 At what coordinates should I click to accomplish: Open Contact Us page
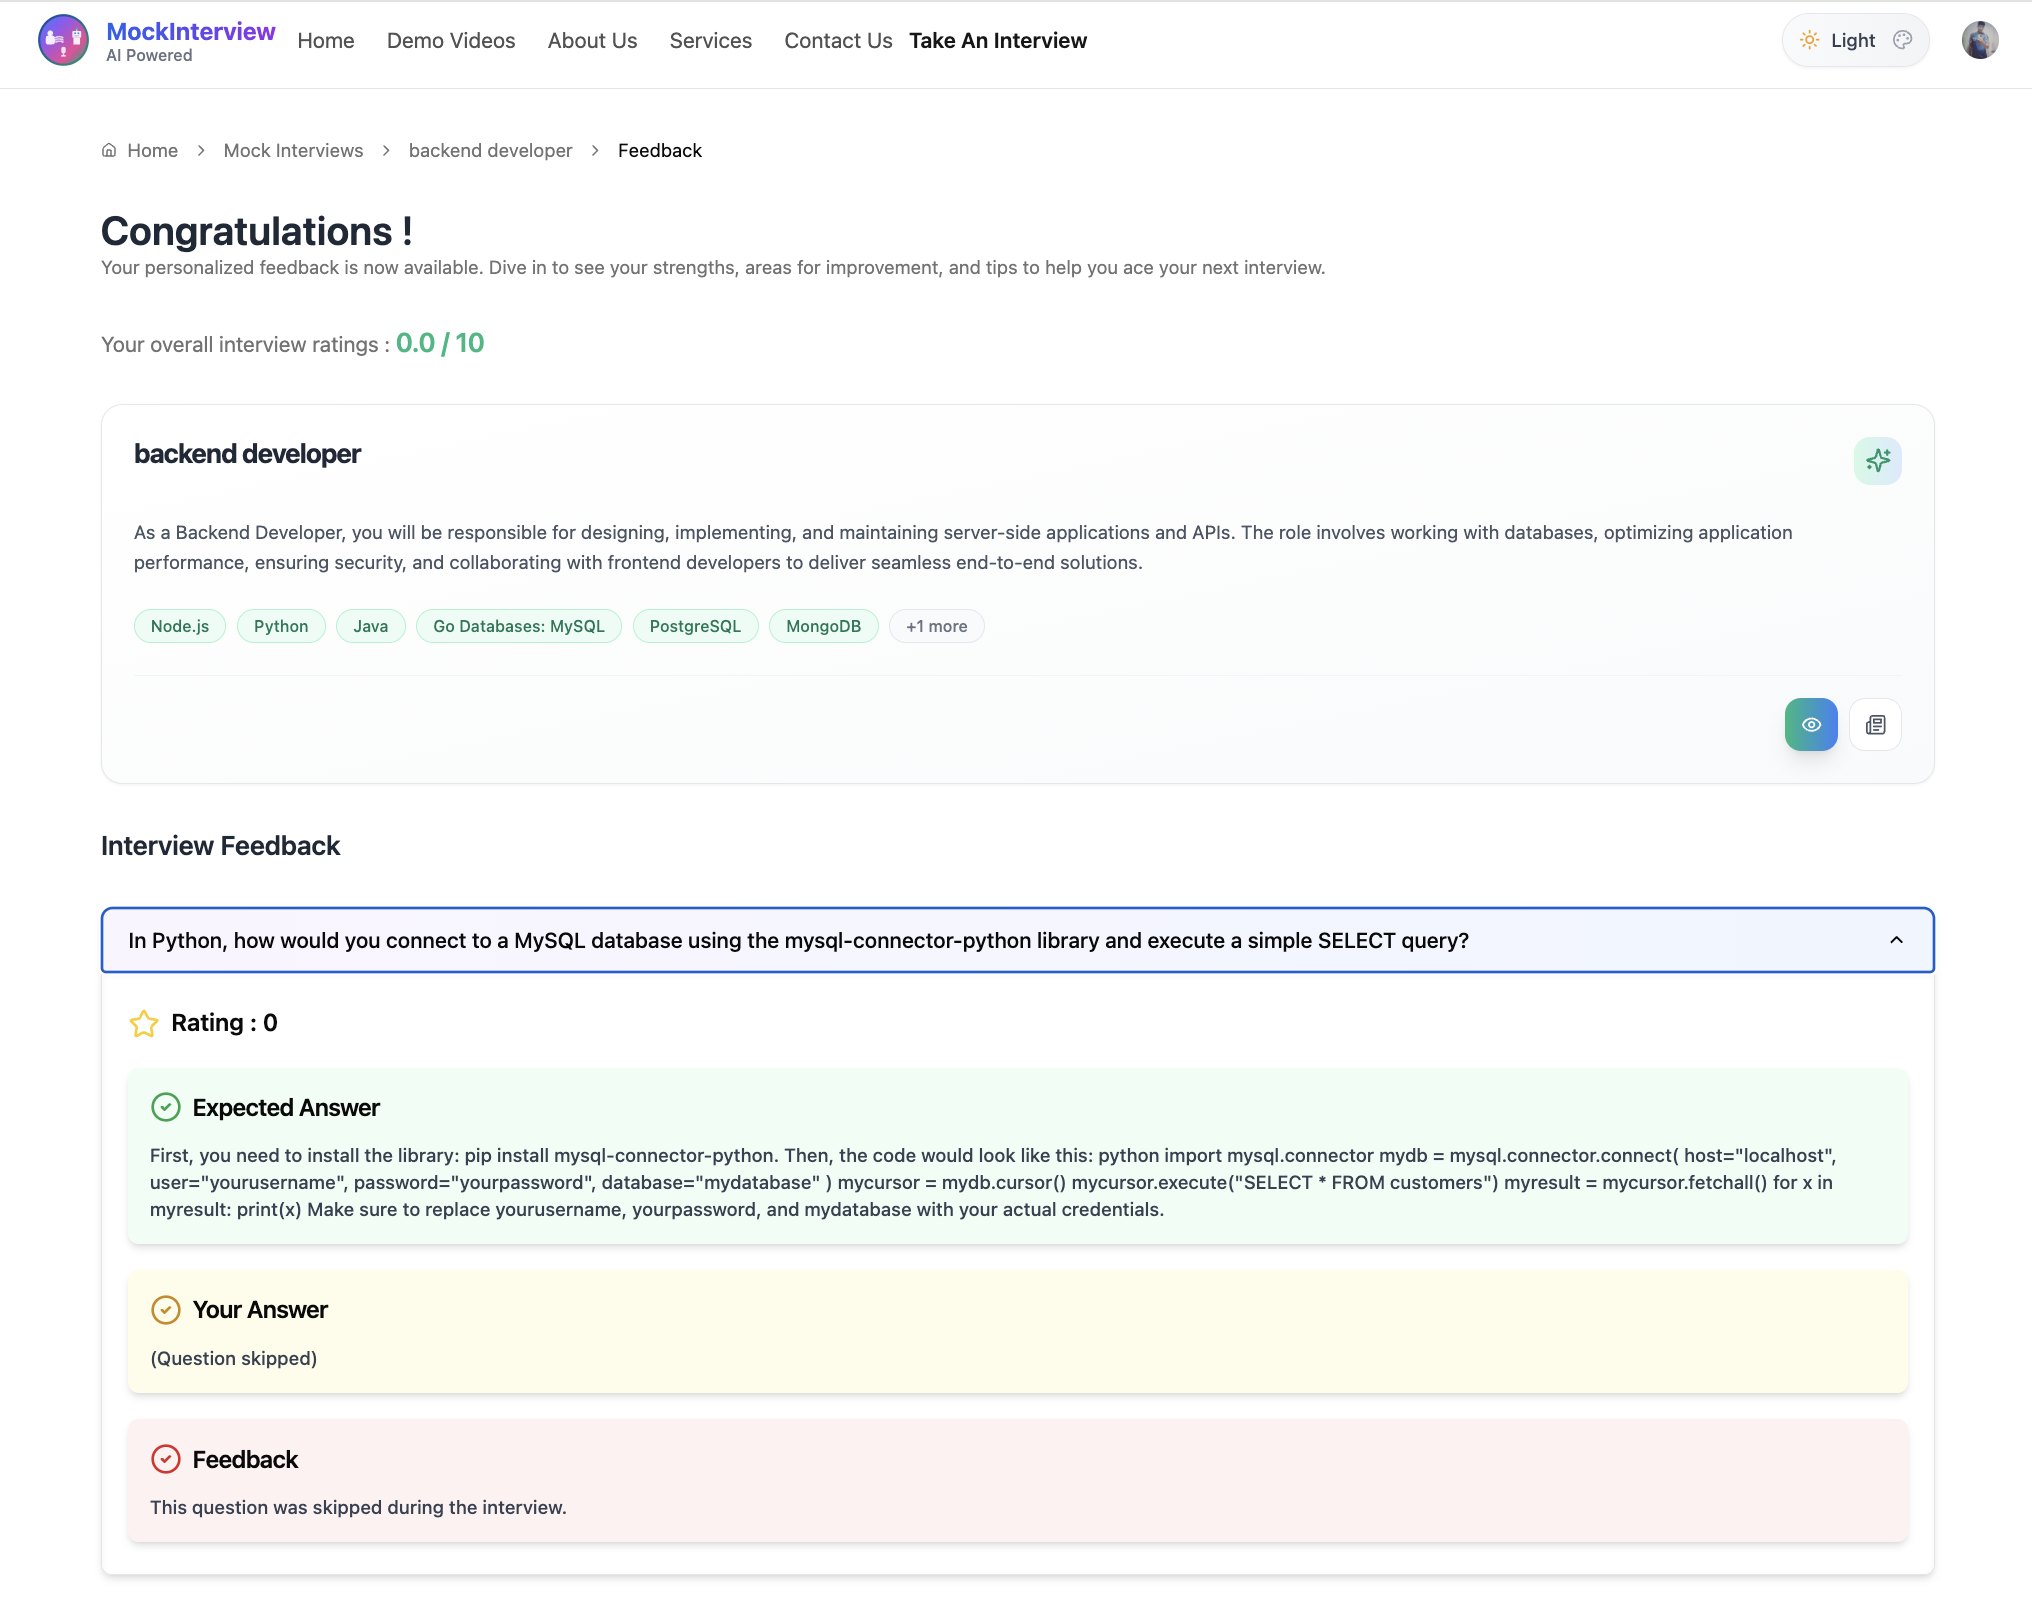(838, 40)
